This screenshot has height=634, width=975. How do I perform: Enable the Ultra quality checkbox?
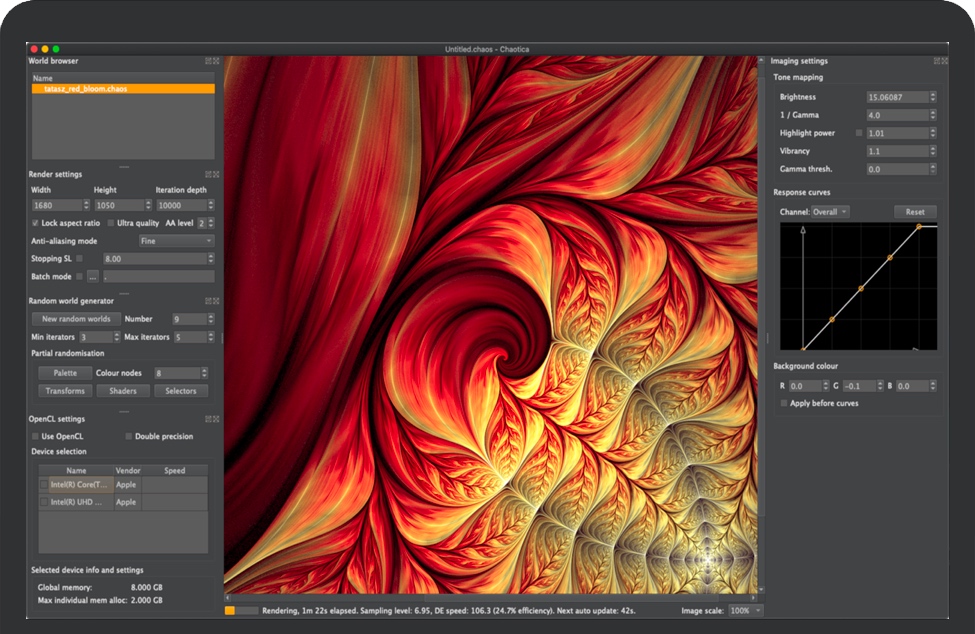click(x=111, y=223)
